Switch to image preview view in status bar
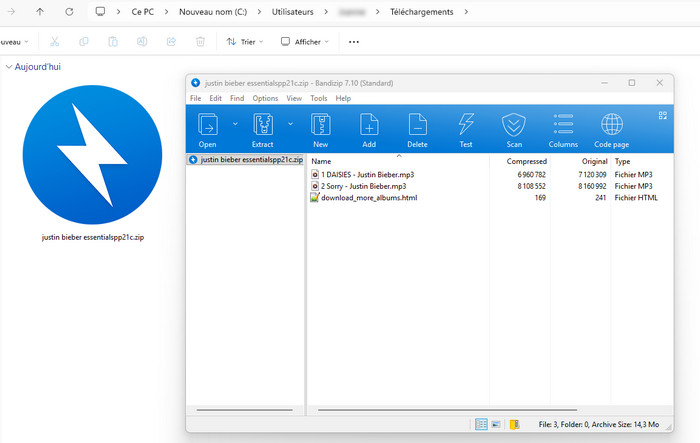 (x=496, y=424)
